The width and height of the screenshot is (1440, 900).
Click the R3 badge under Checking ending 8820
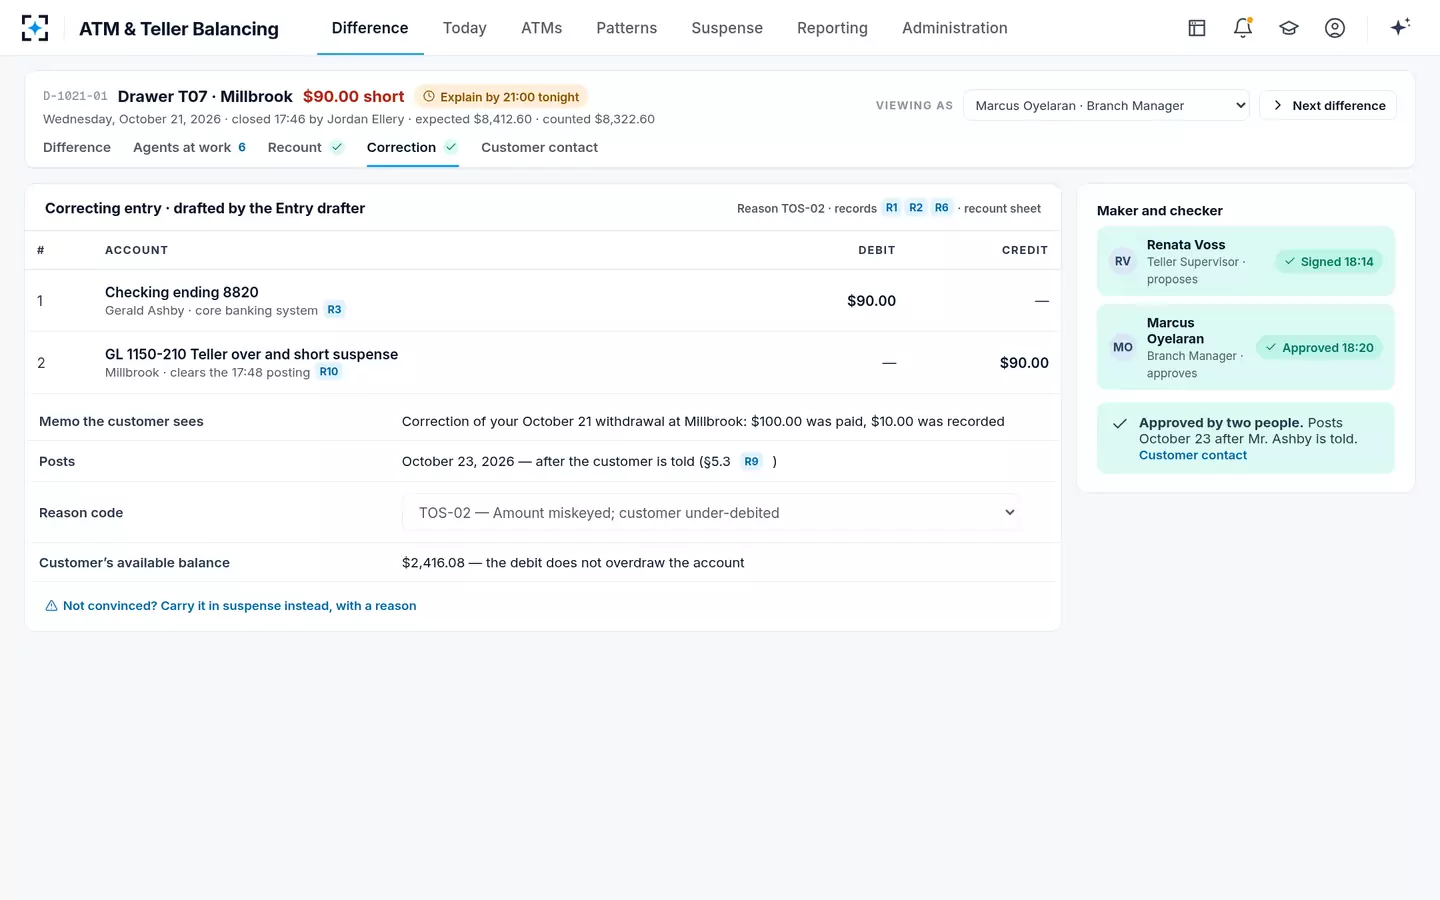click(x=334, y=310)
